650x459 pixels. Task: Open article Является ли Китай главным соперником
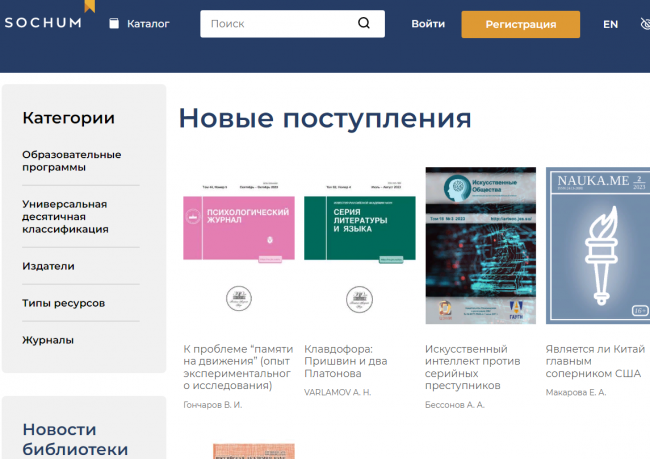[x=595, y=360]
